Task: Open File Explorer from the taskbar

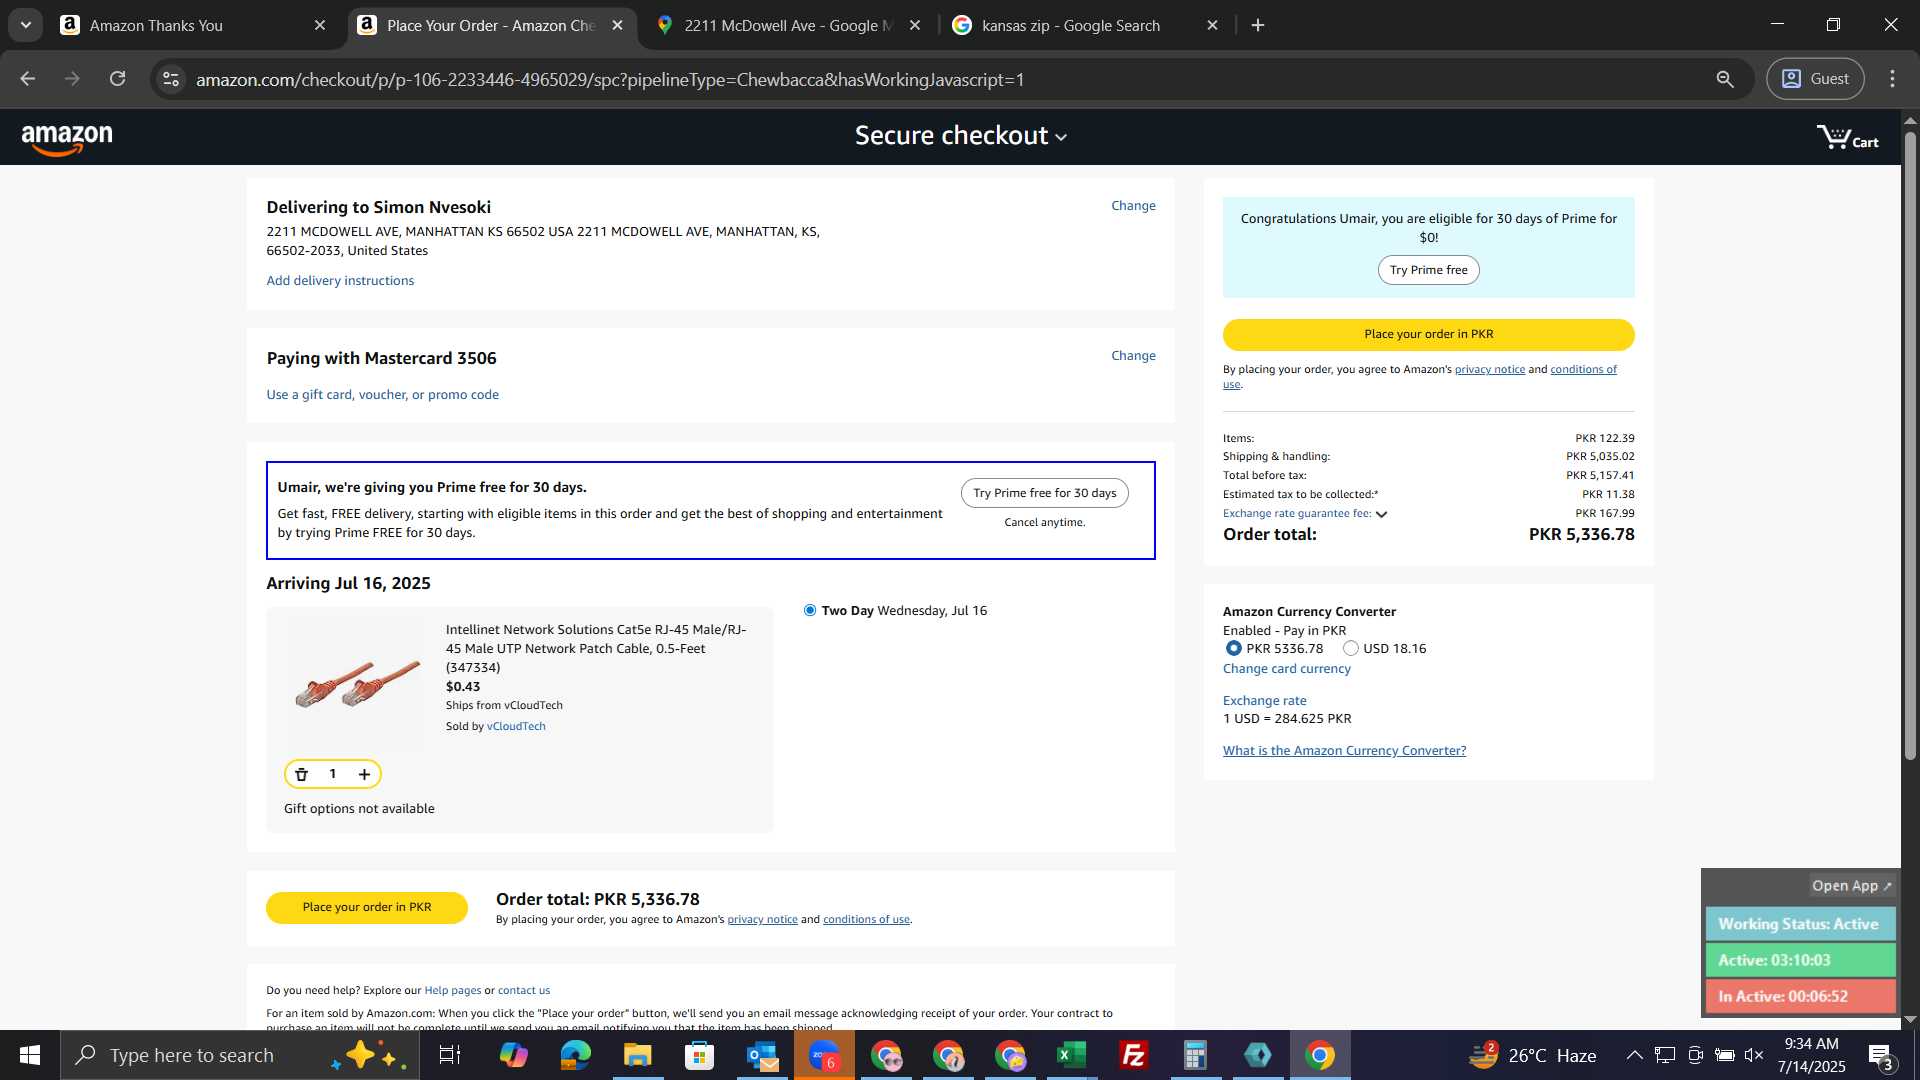Action: pos(637,1055)
